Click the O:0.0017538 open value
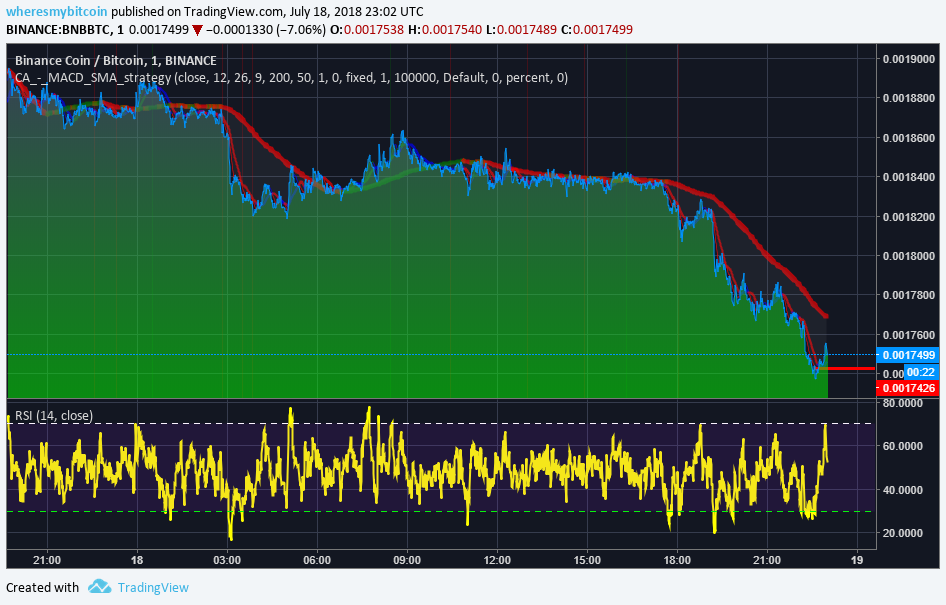This screenshot has height=605, width=946. (x=367, y=30)
